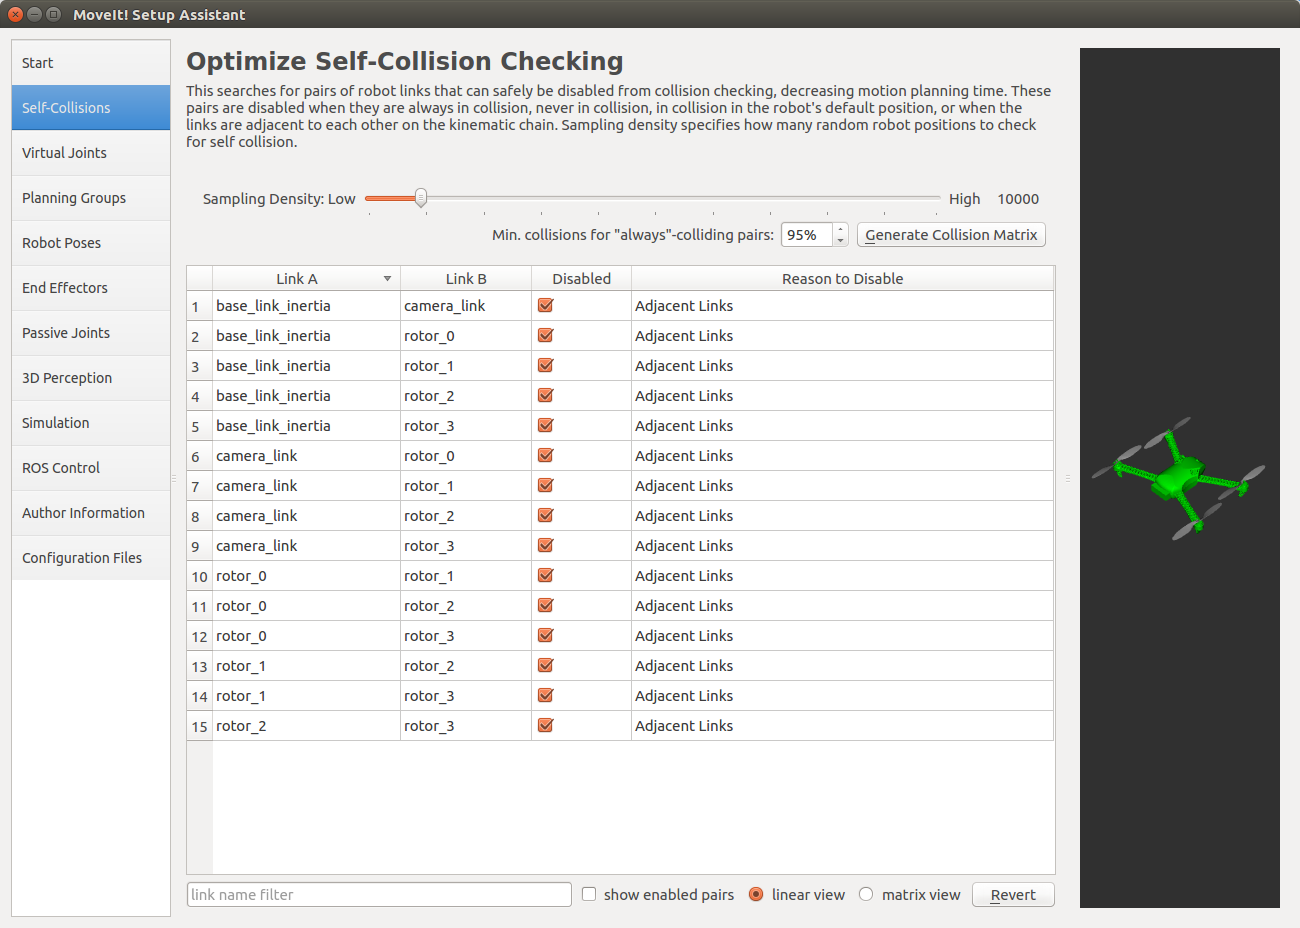1300x928 pixels.
Task: Open Configuration Files section
Action: [x=91, y=558]
